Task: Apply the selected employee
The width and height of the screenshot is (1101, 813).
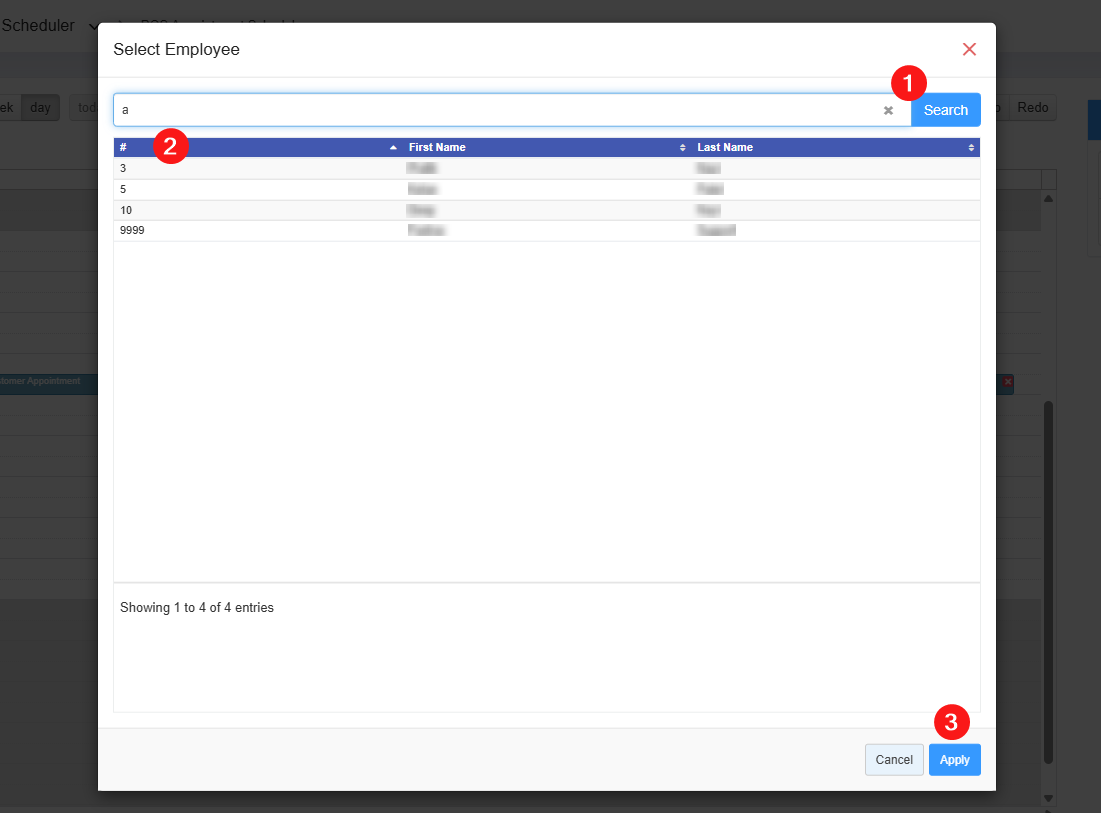Action: pos(954,760)
